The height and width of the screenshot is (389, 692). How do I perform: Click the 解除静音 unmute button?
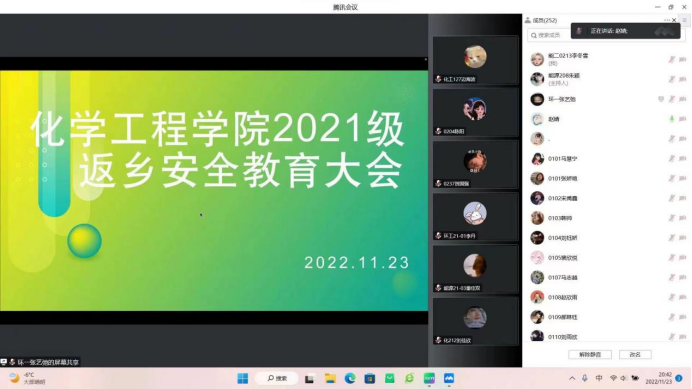(590, 355)
